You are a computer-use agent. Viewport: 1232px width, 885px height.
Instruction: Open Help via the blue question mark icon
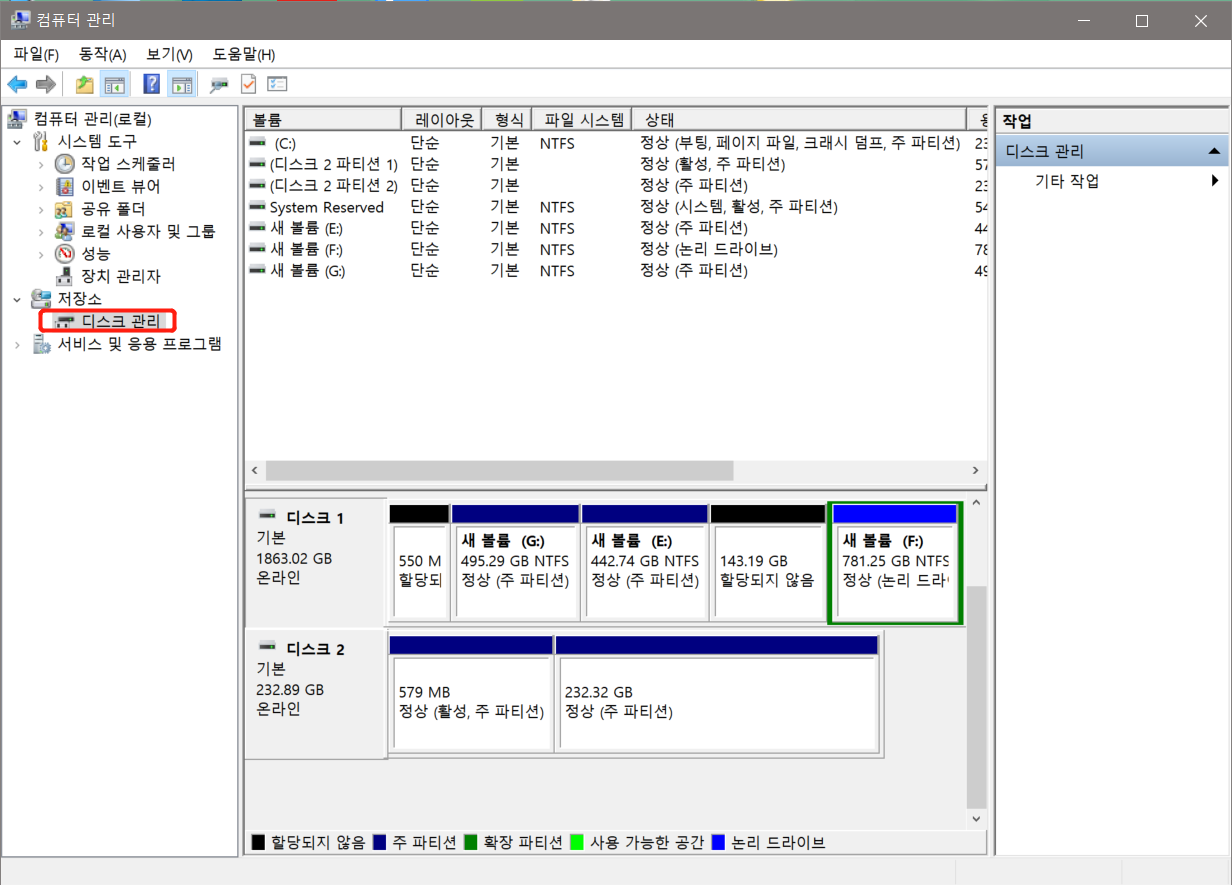tap(151, 83)
